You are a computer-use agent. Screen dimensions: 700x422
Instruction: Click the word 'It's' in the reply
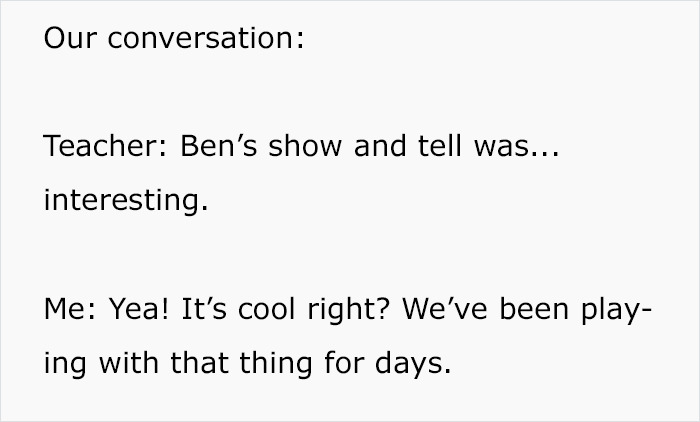(204, 309)
